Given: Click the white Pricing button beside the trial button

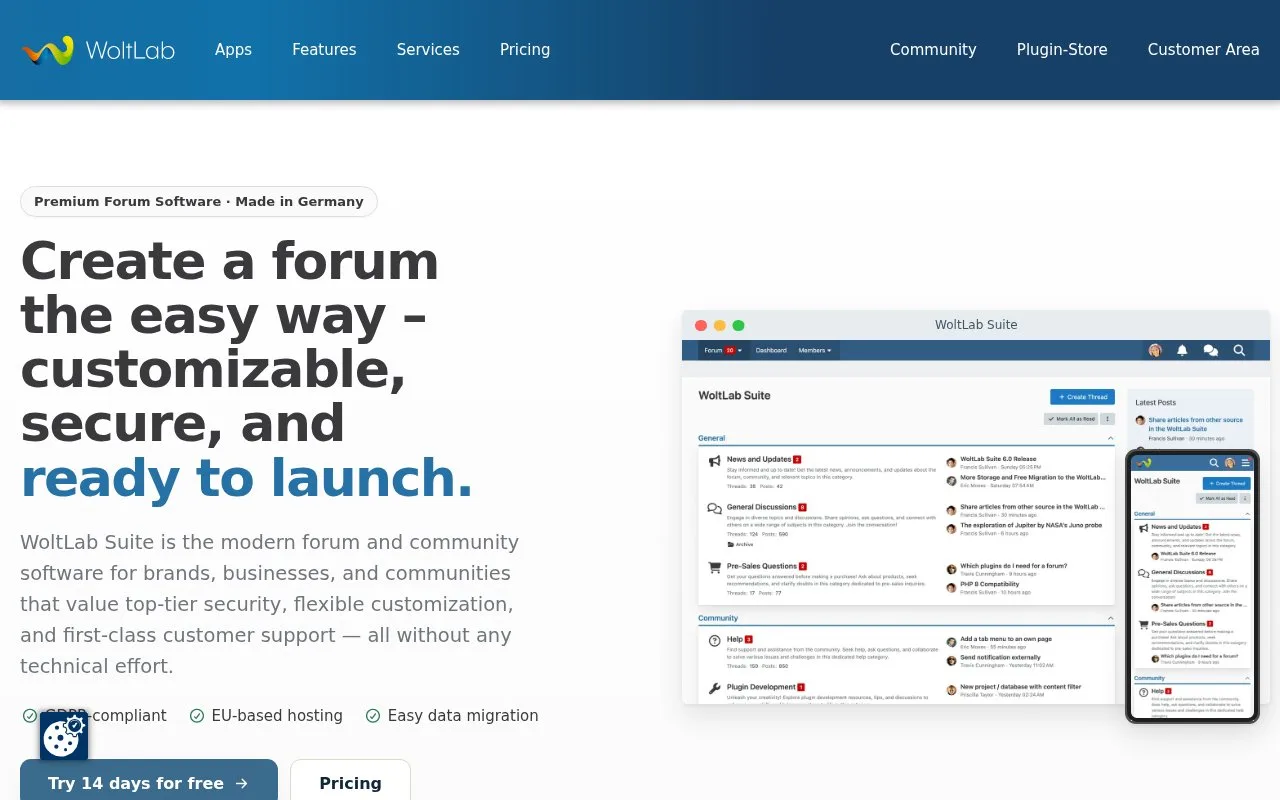Looking at the screenshot, I should click(x=350, y=782).
